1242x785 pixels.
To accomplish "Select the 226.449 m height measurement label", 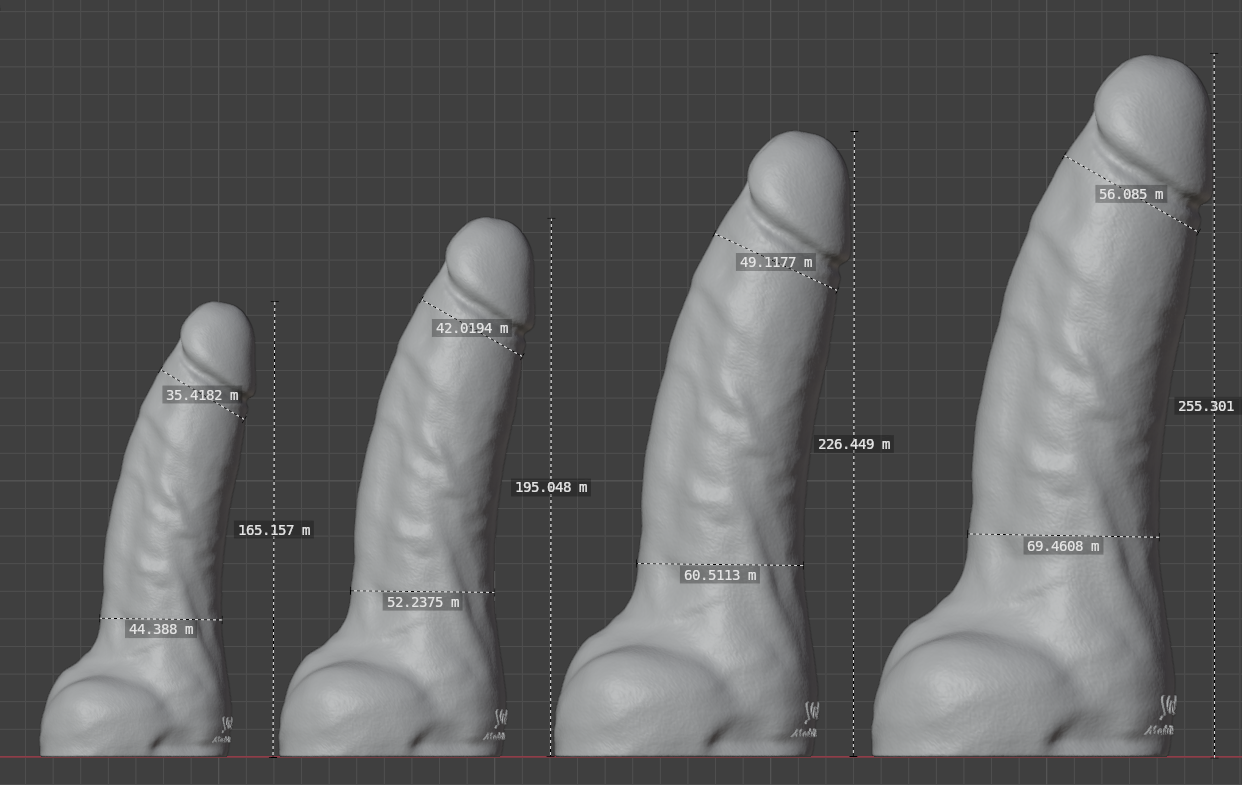I will (852, 444).
